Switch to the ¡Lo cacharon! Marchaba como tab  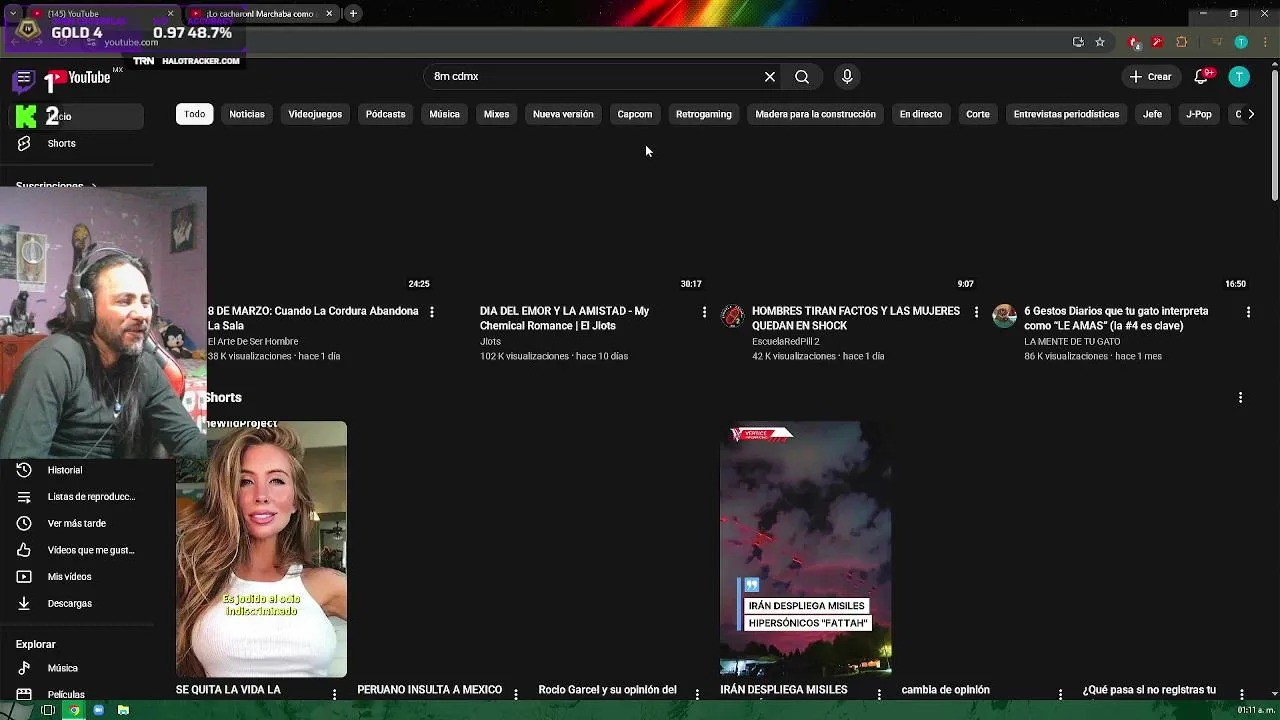(x=261, y=14)
